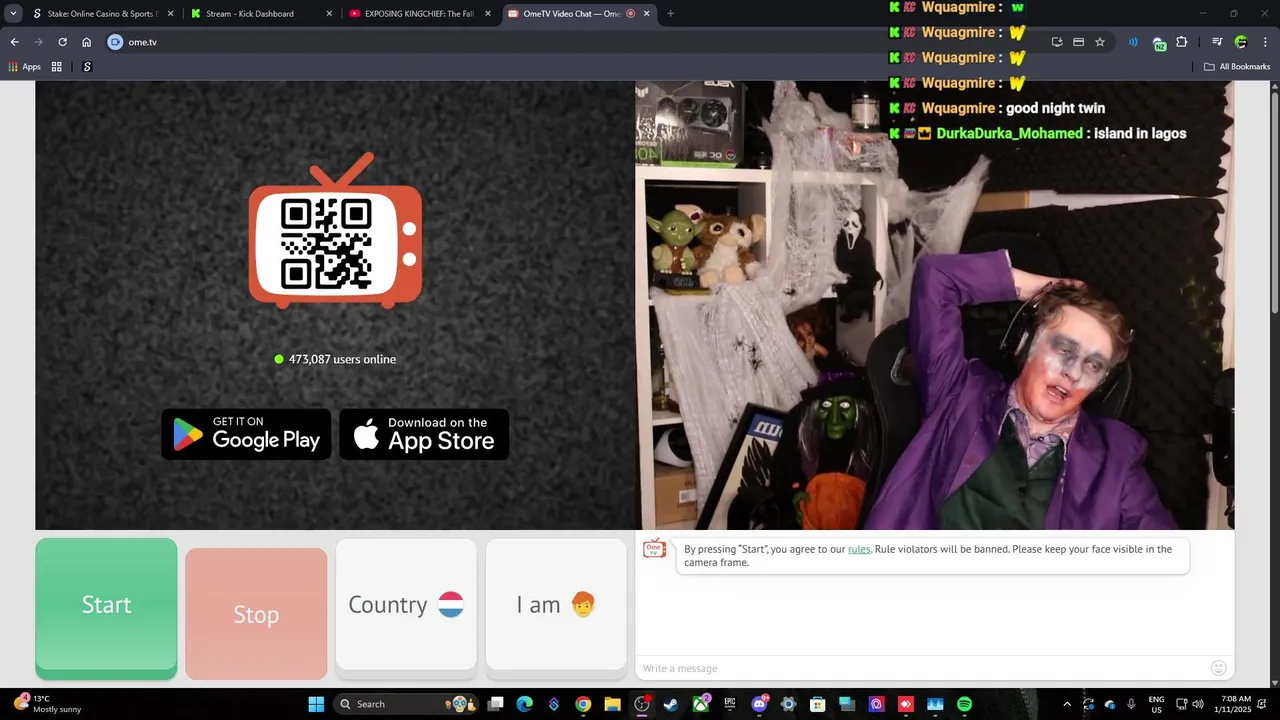Open the saved payment methods icon
This screenshot has width=1280, height=720.
coord(1078,42)
